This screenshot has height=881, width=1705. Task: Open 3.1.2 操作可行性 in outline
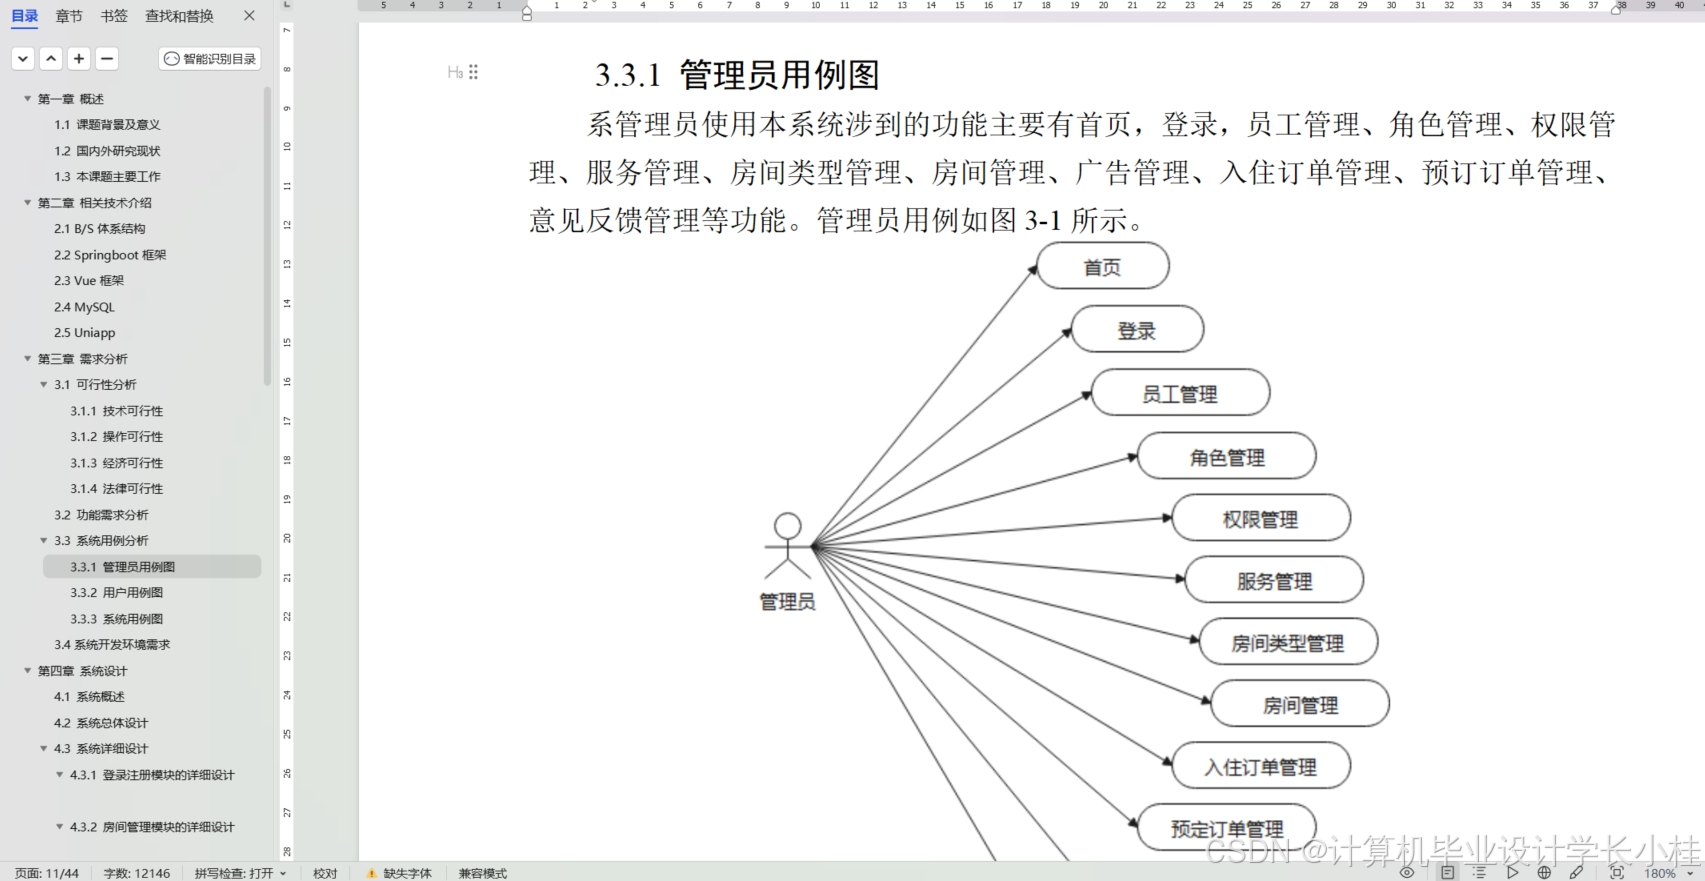pos(116,437)
